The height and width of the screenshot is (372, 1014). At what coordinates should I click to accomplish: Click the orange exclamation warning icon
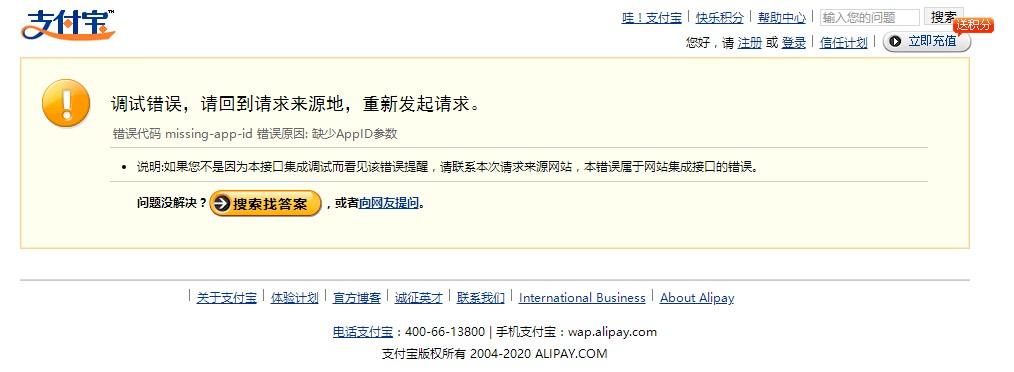(x=66, y=104)
